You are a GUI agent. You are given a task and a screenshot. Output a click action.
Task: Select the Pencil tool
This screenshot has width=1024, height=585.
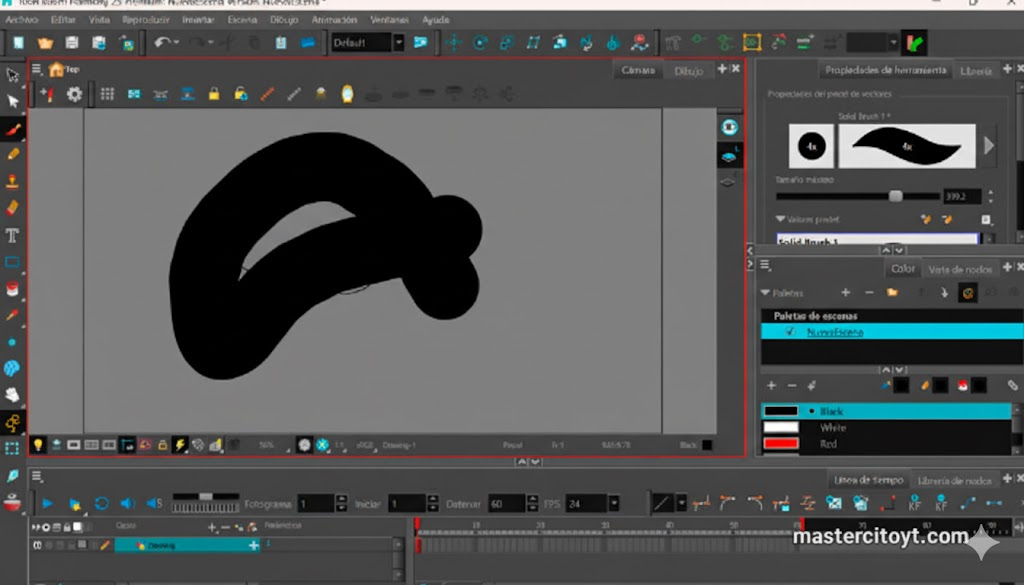point(13,155)
